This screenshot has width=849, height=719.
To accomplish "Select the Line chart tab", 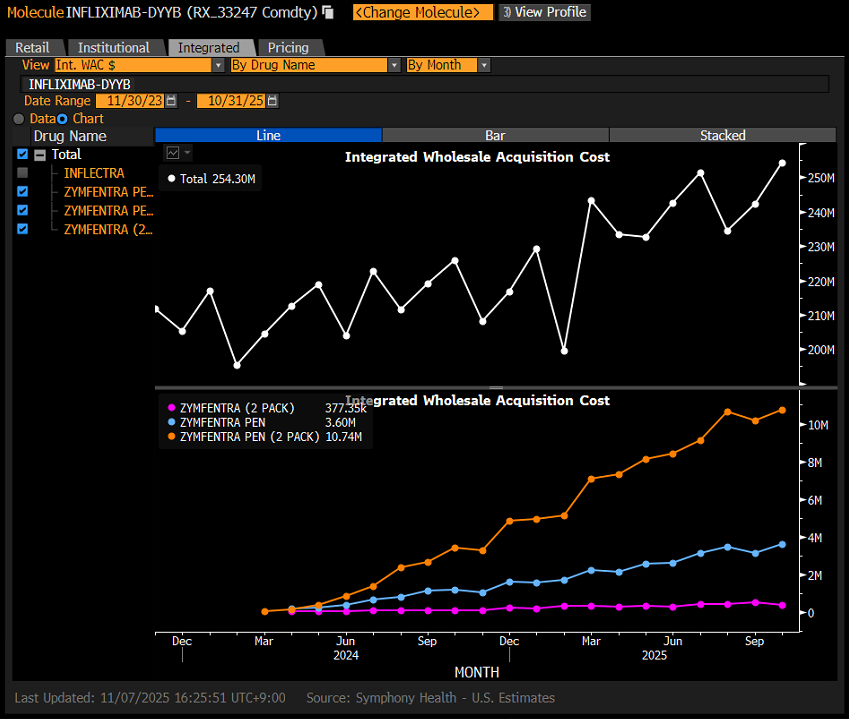I will 269,135.
